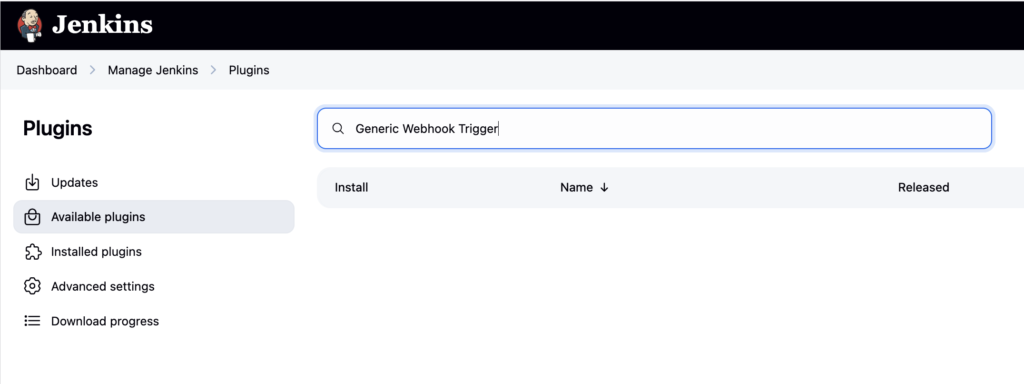The image size is (1024, 384).
Task: Click the magnifying glass search icon
Action: click(x=338, y=129)
